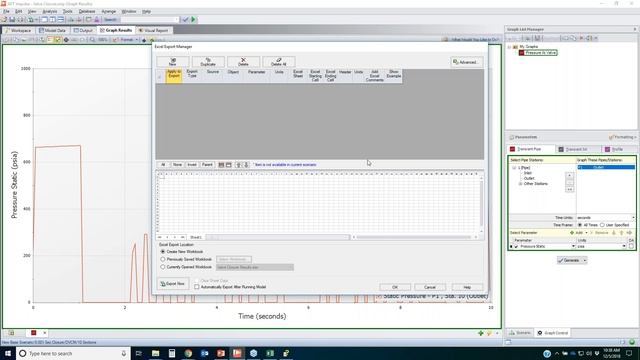This screenshot has height=360, width=640.
Task: Enable Automatically Export After Running Model
Action: pyautogui.click(x=197, y=287)
